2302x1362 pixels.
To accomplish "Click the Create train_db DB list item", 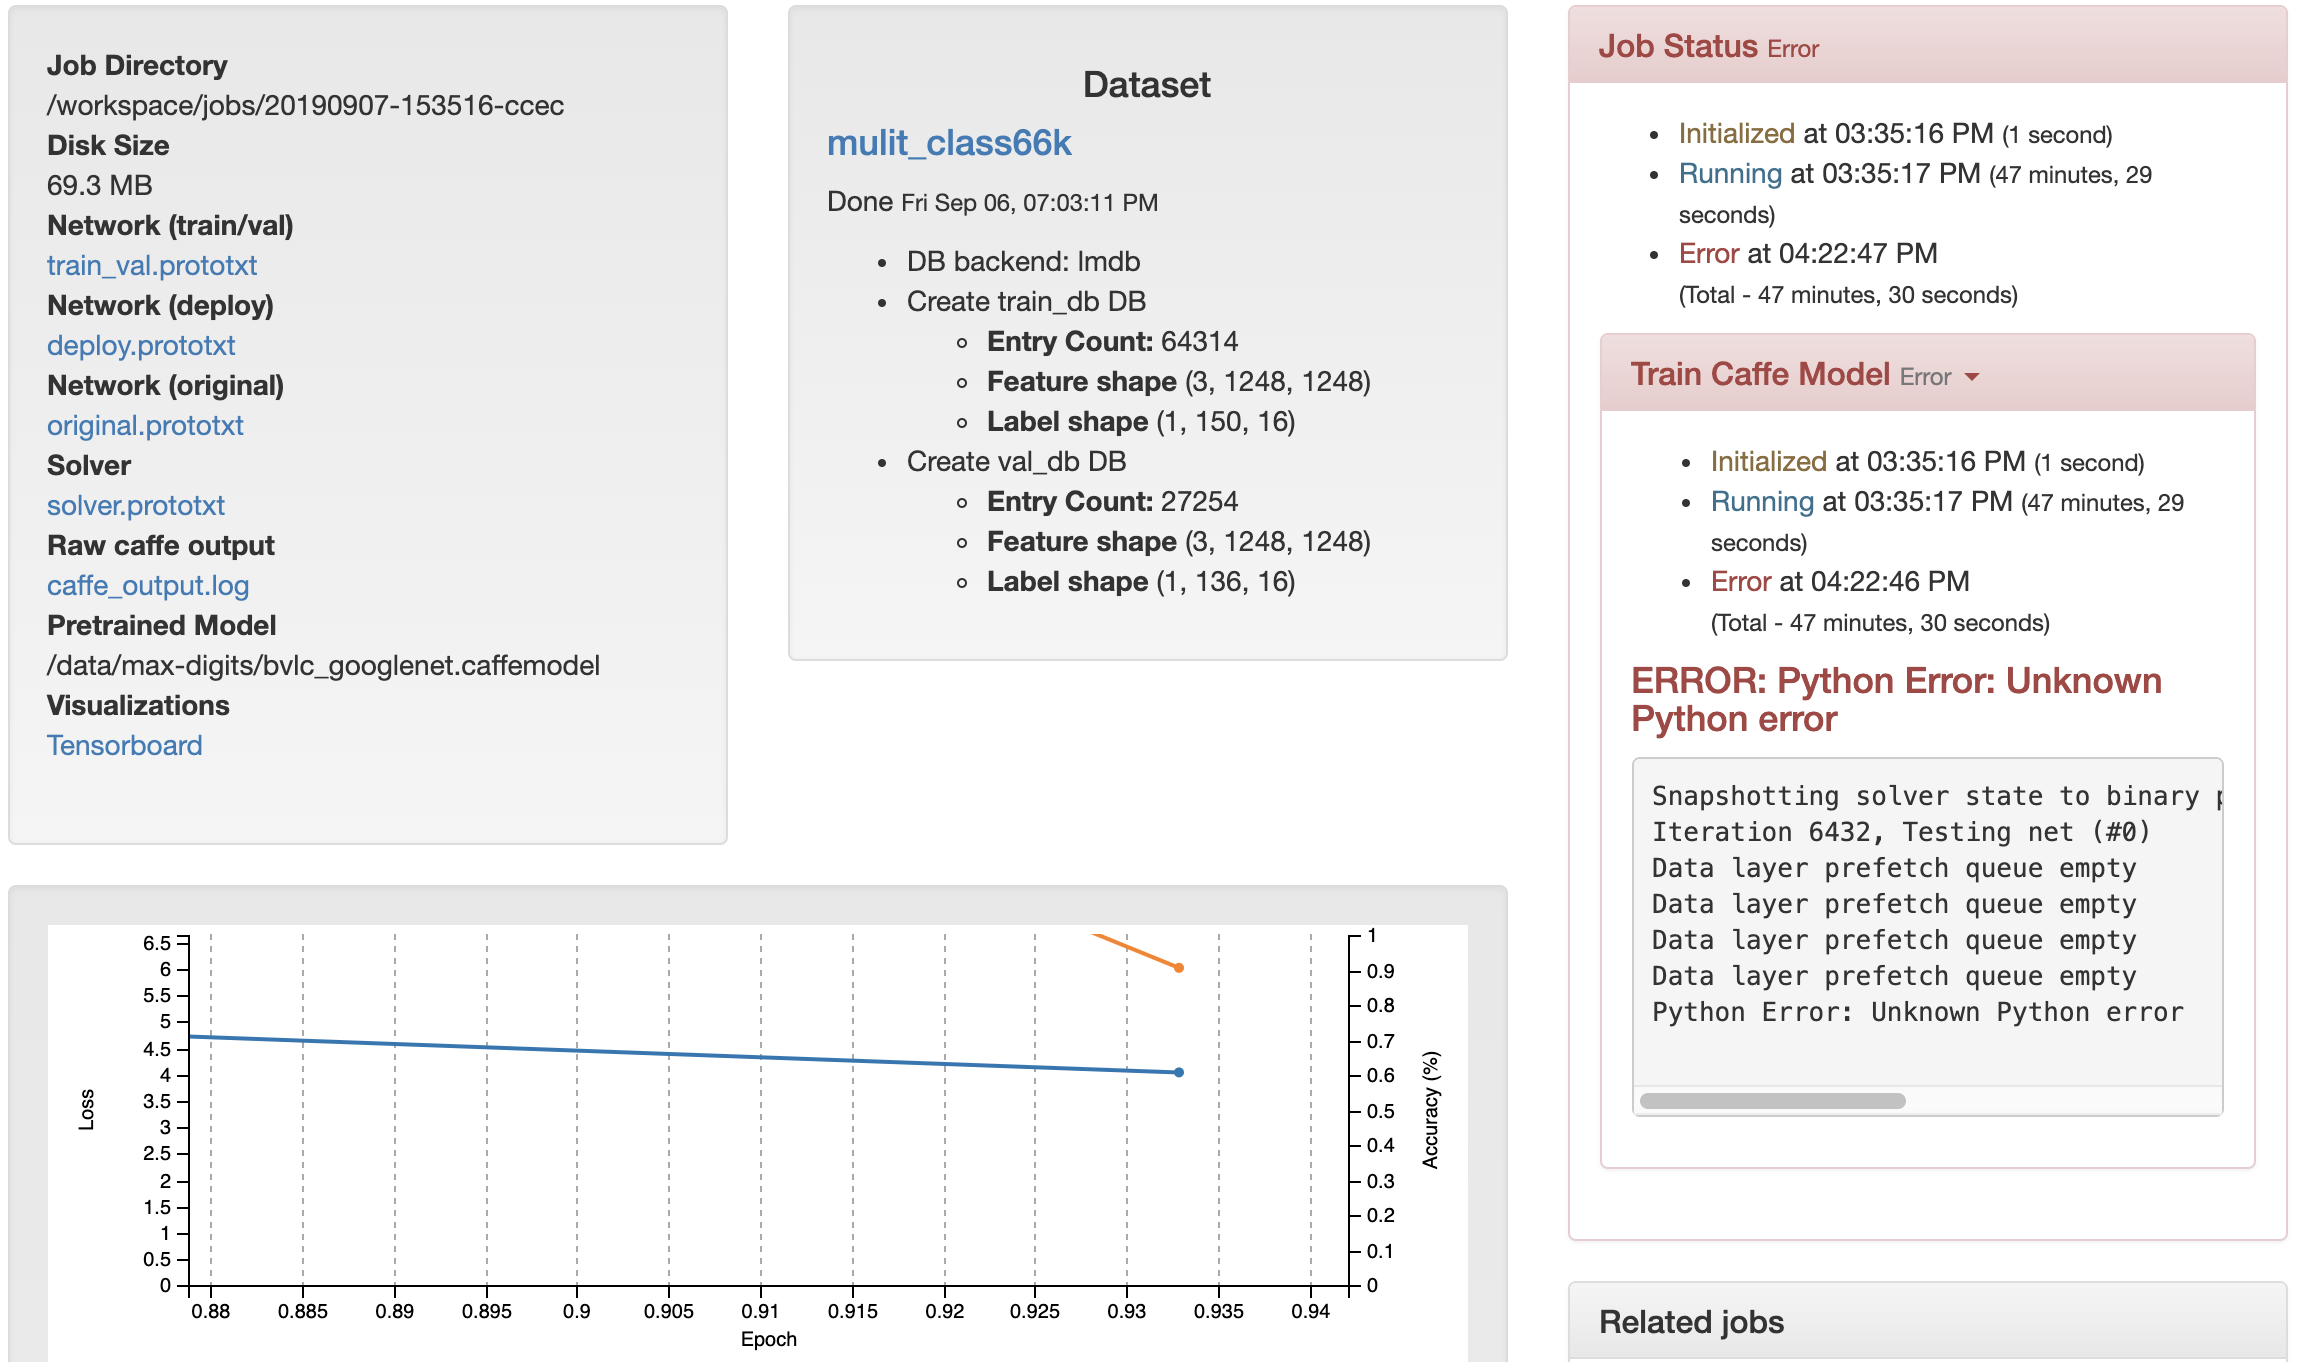I will [x=1026, y=301].
